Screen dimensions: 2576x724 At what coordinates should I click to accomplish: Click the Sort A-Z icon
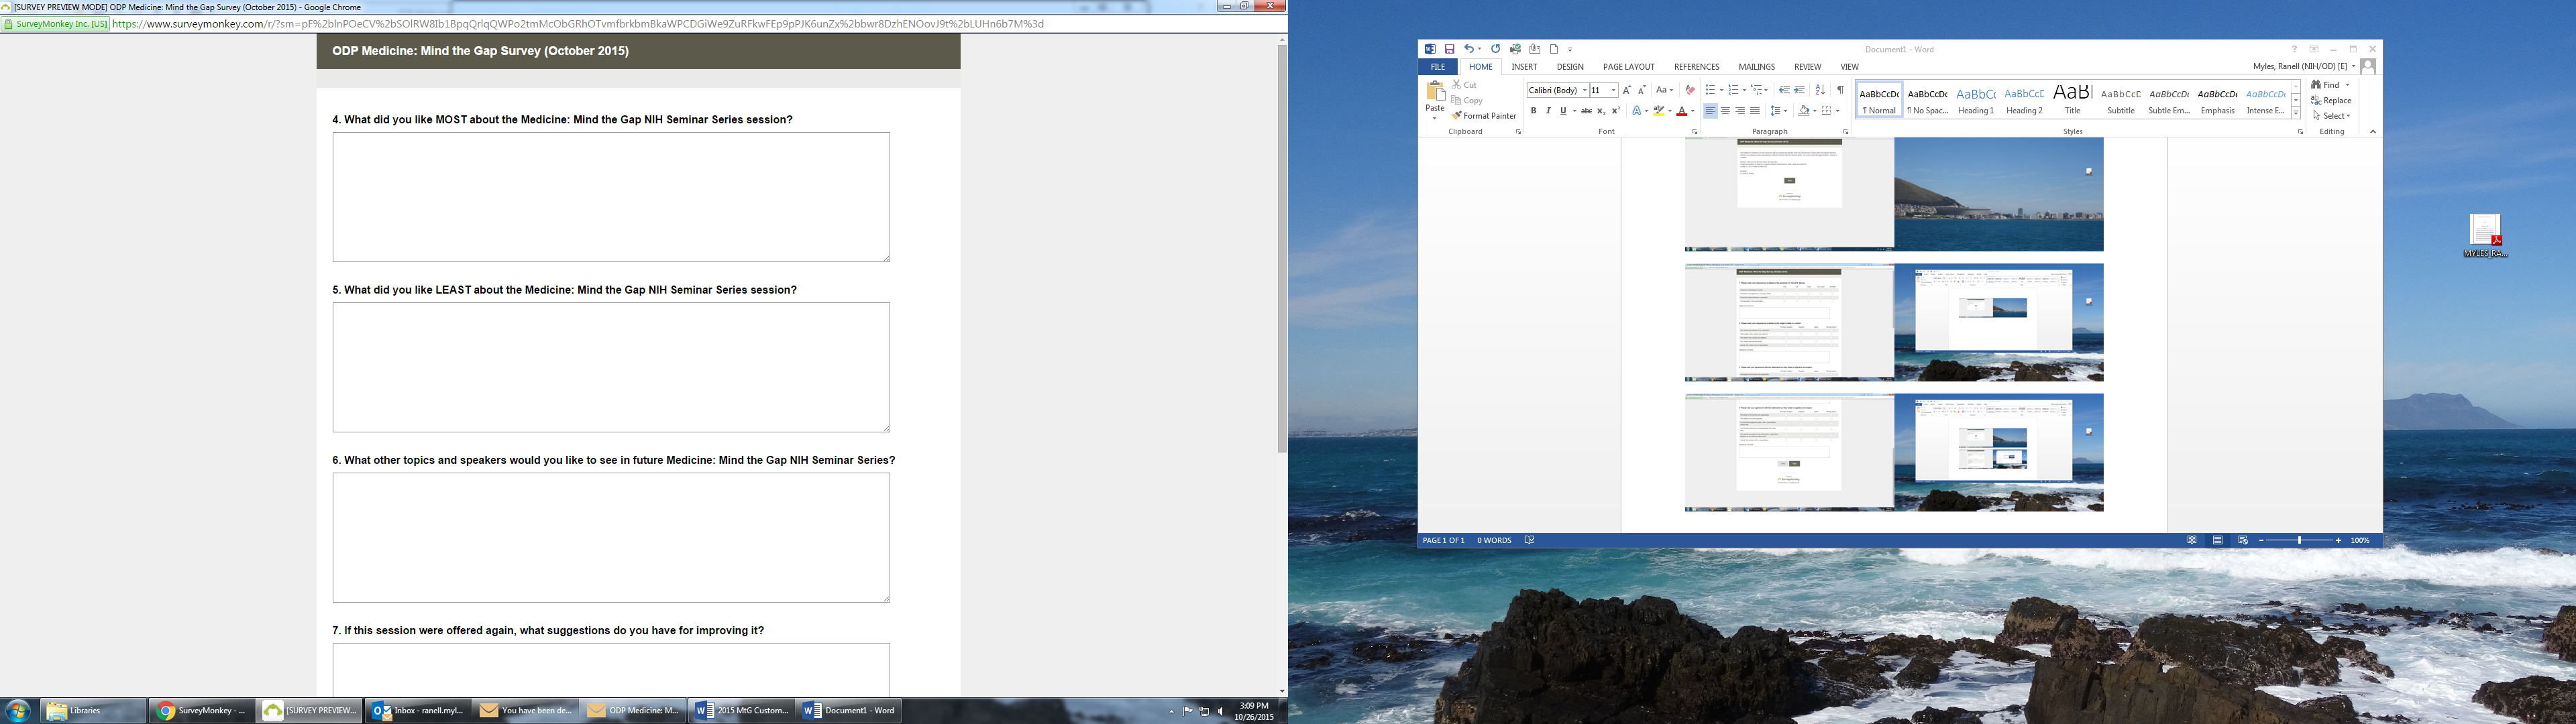[1820, 90]
